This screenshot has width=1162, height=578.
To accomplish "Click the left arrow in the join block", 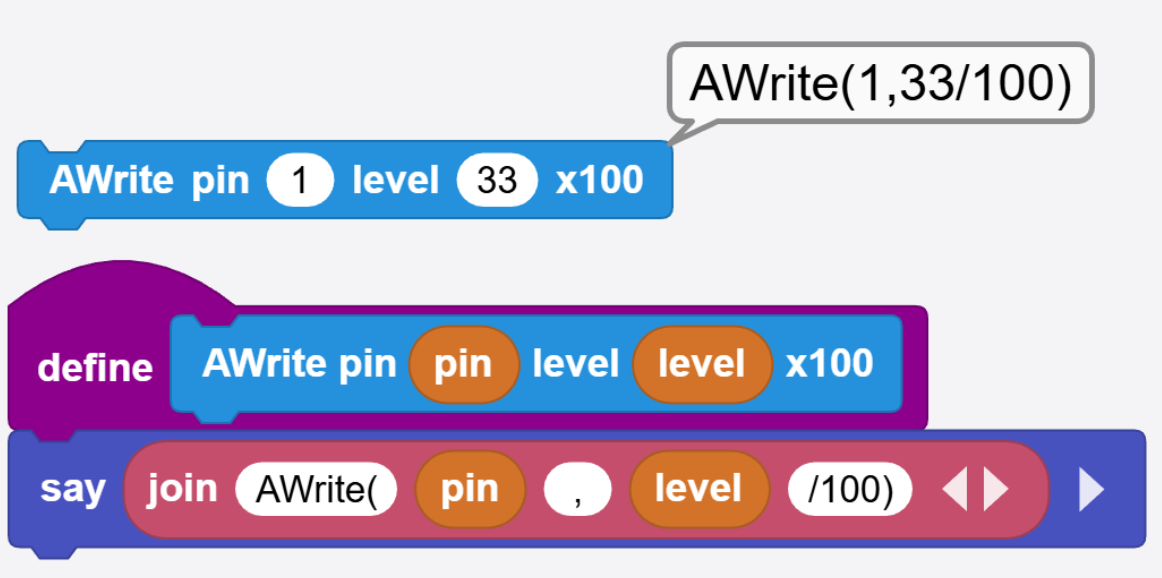I will click(955, 490).
